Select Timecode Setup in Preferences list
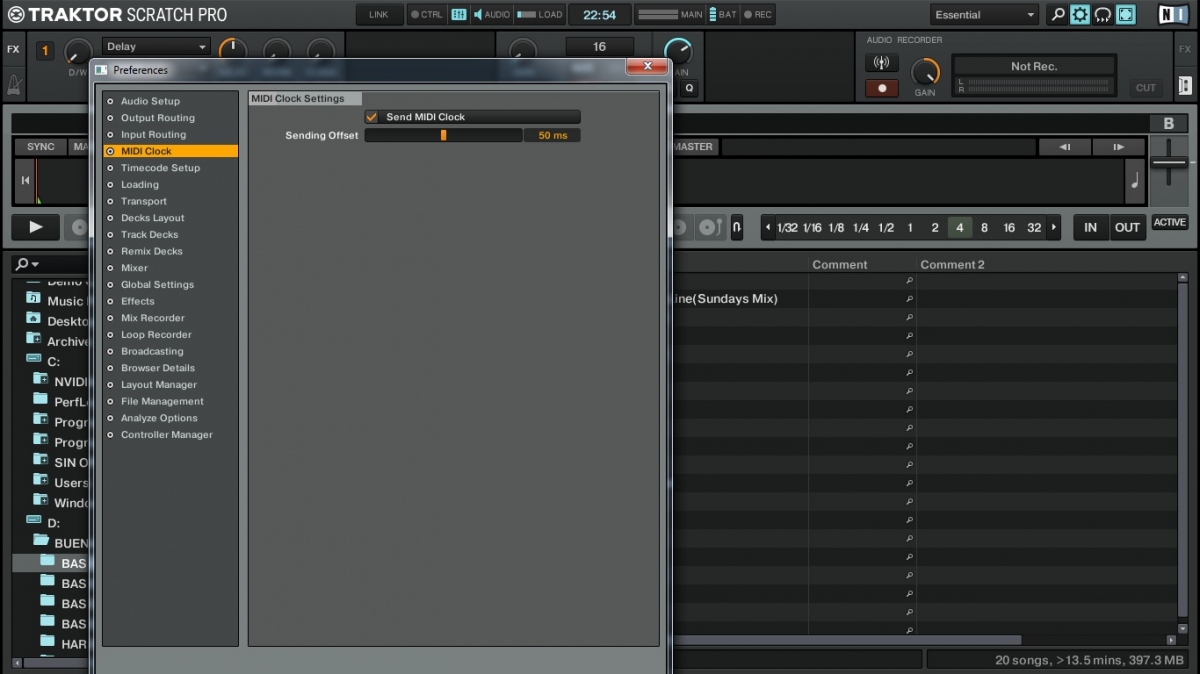The height and width of the screenshot is (674, 1200). pos(160,168)
